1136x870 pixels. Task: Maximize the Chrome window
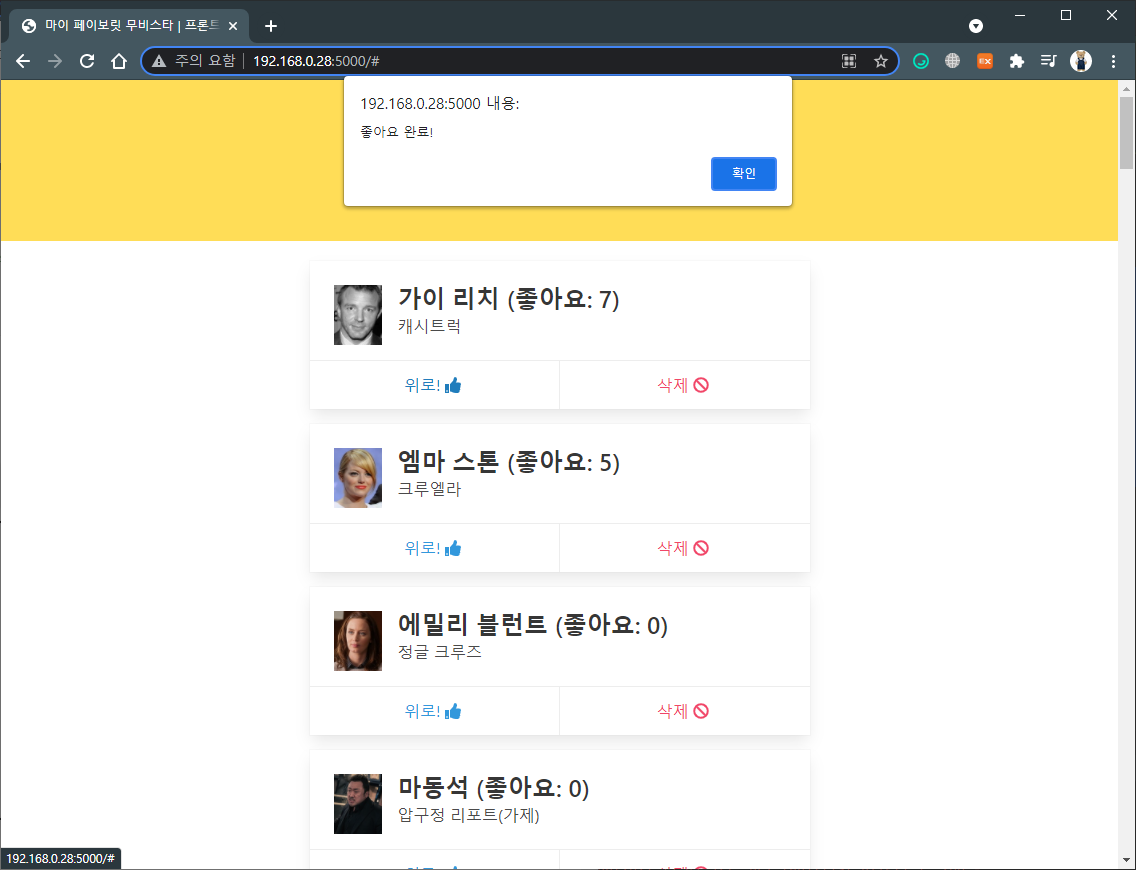[x=1066, y=15]
